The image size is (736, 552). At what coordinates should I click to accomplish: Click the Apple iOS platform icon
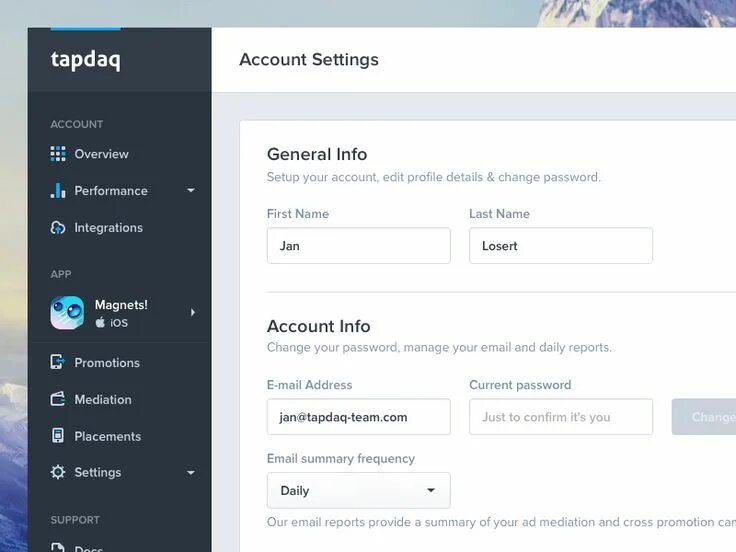point(100,322)
